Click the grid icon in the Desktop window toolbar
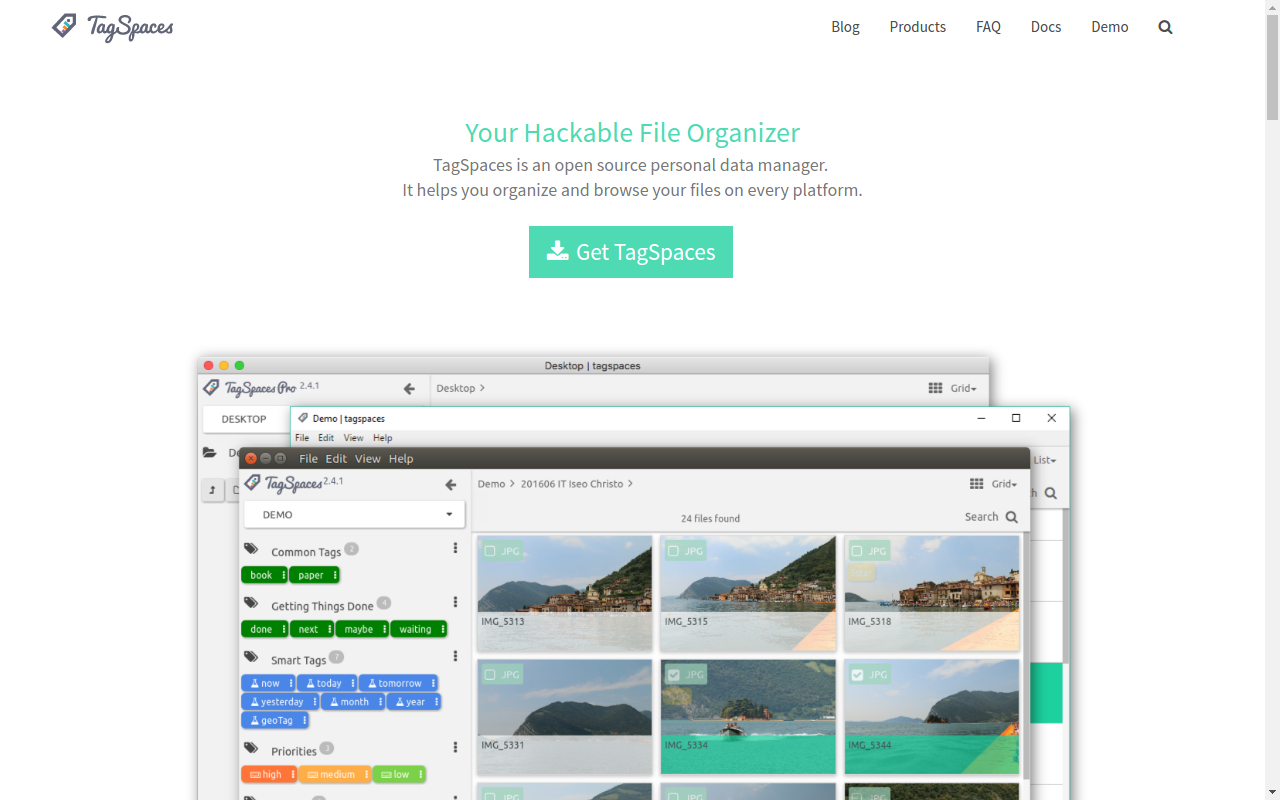Image resolution: width=1280 pixels, height=800 pixels. (935, 388)
